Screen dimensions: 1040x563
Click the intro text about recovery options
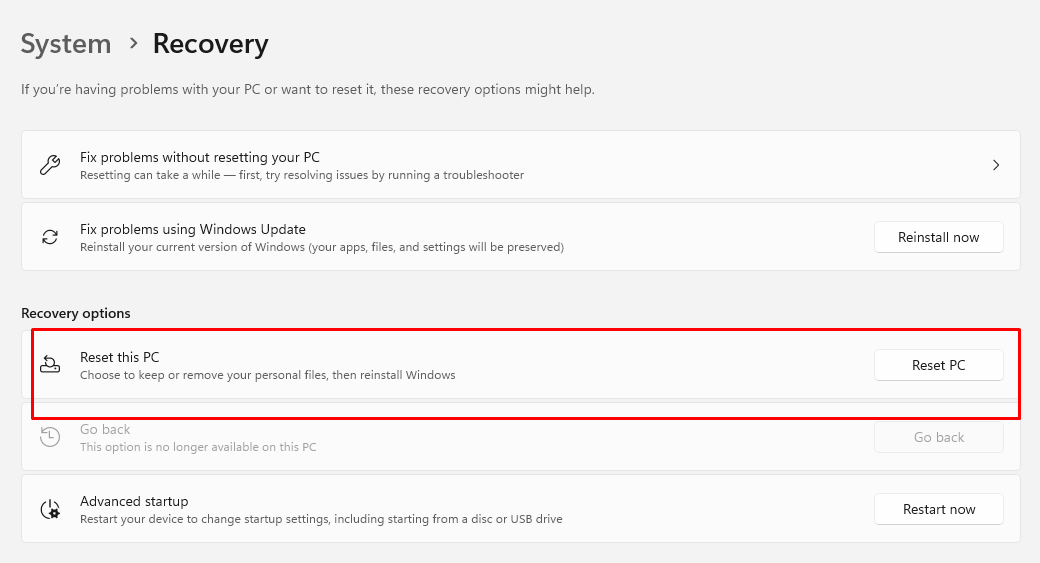[308, 90]
